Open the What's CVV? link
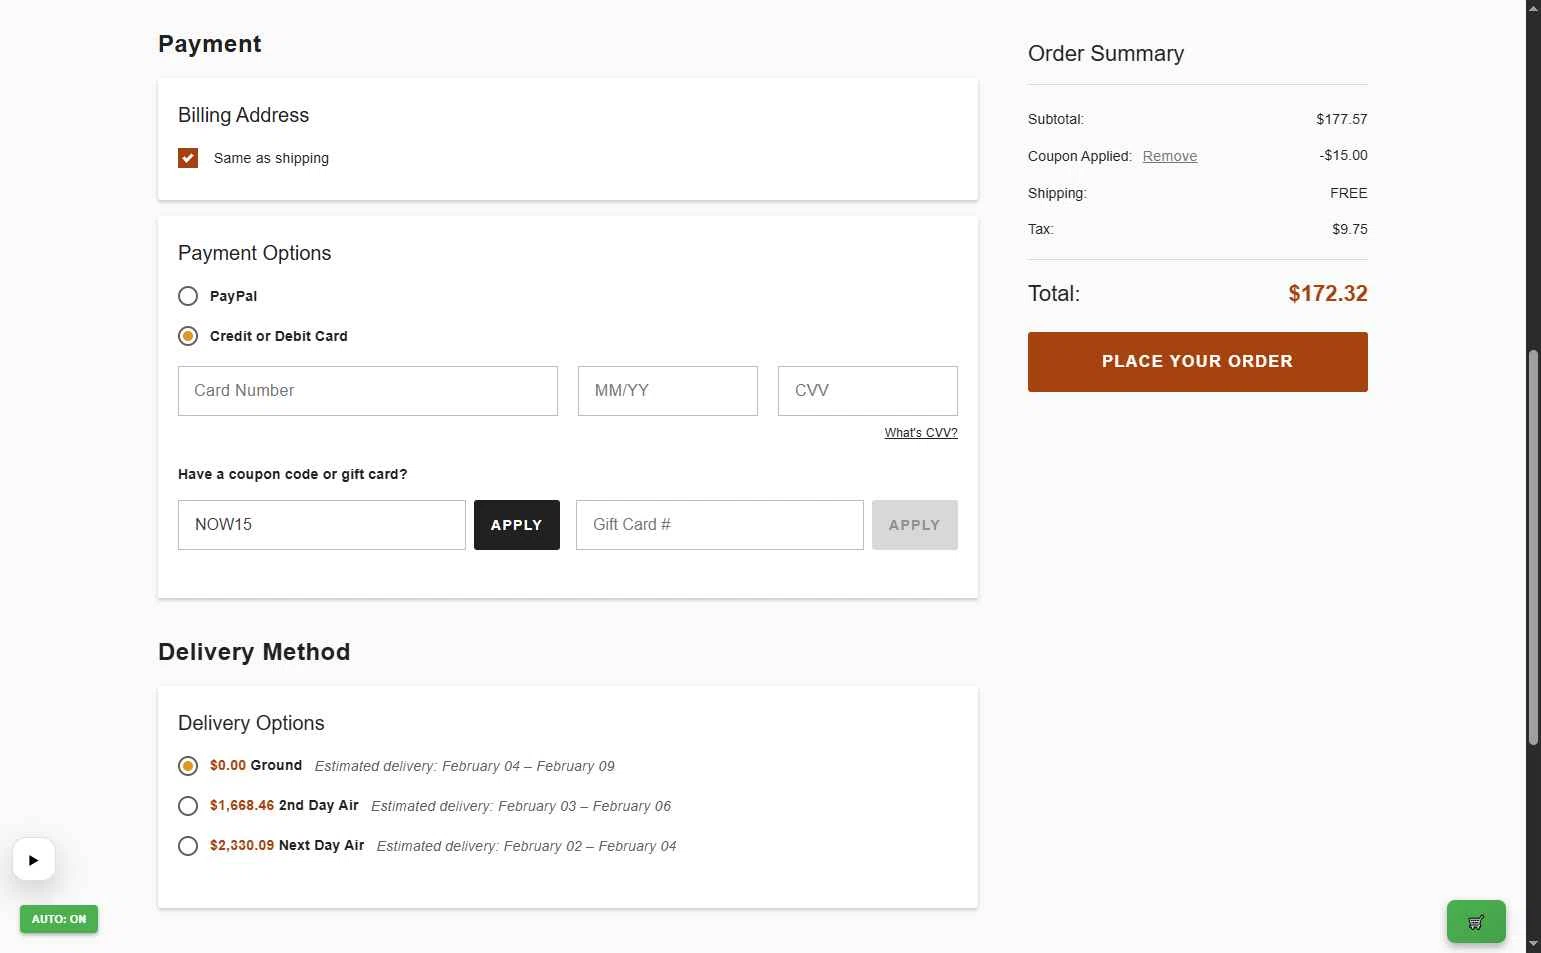Image resolution: width=1541 pixels, height=953 pixels. click(x=921, y=433)
